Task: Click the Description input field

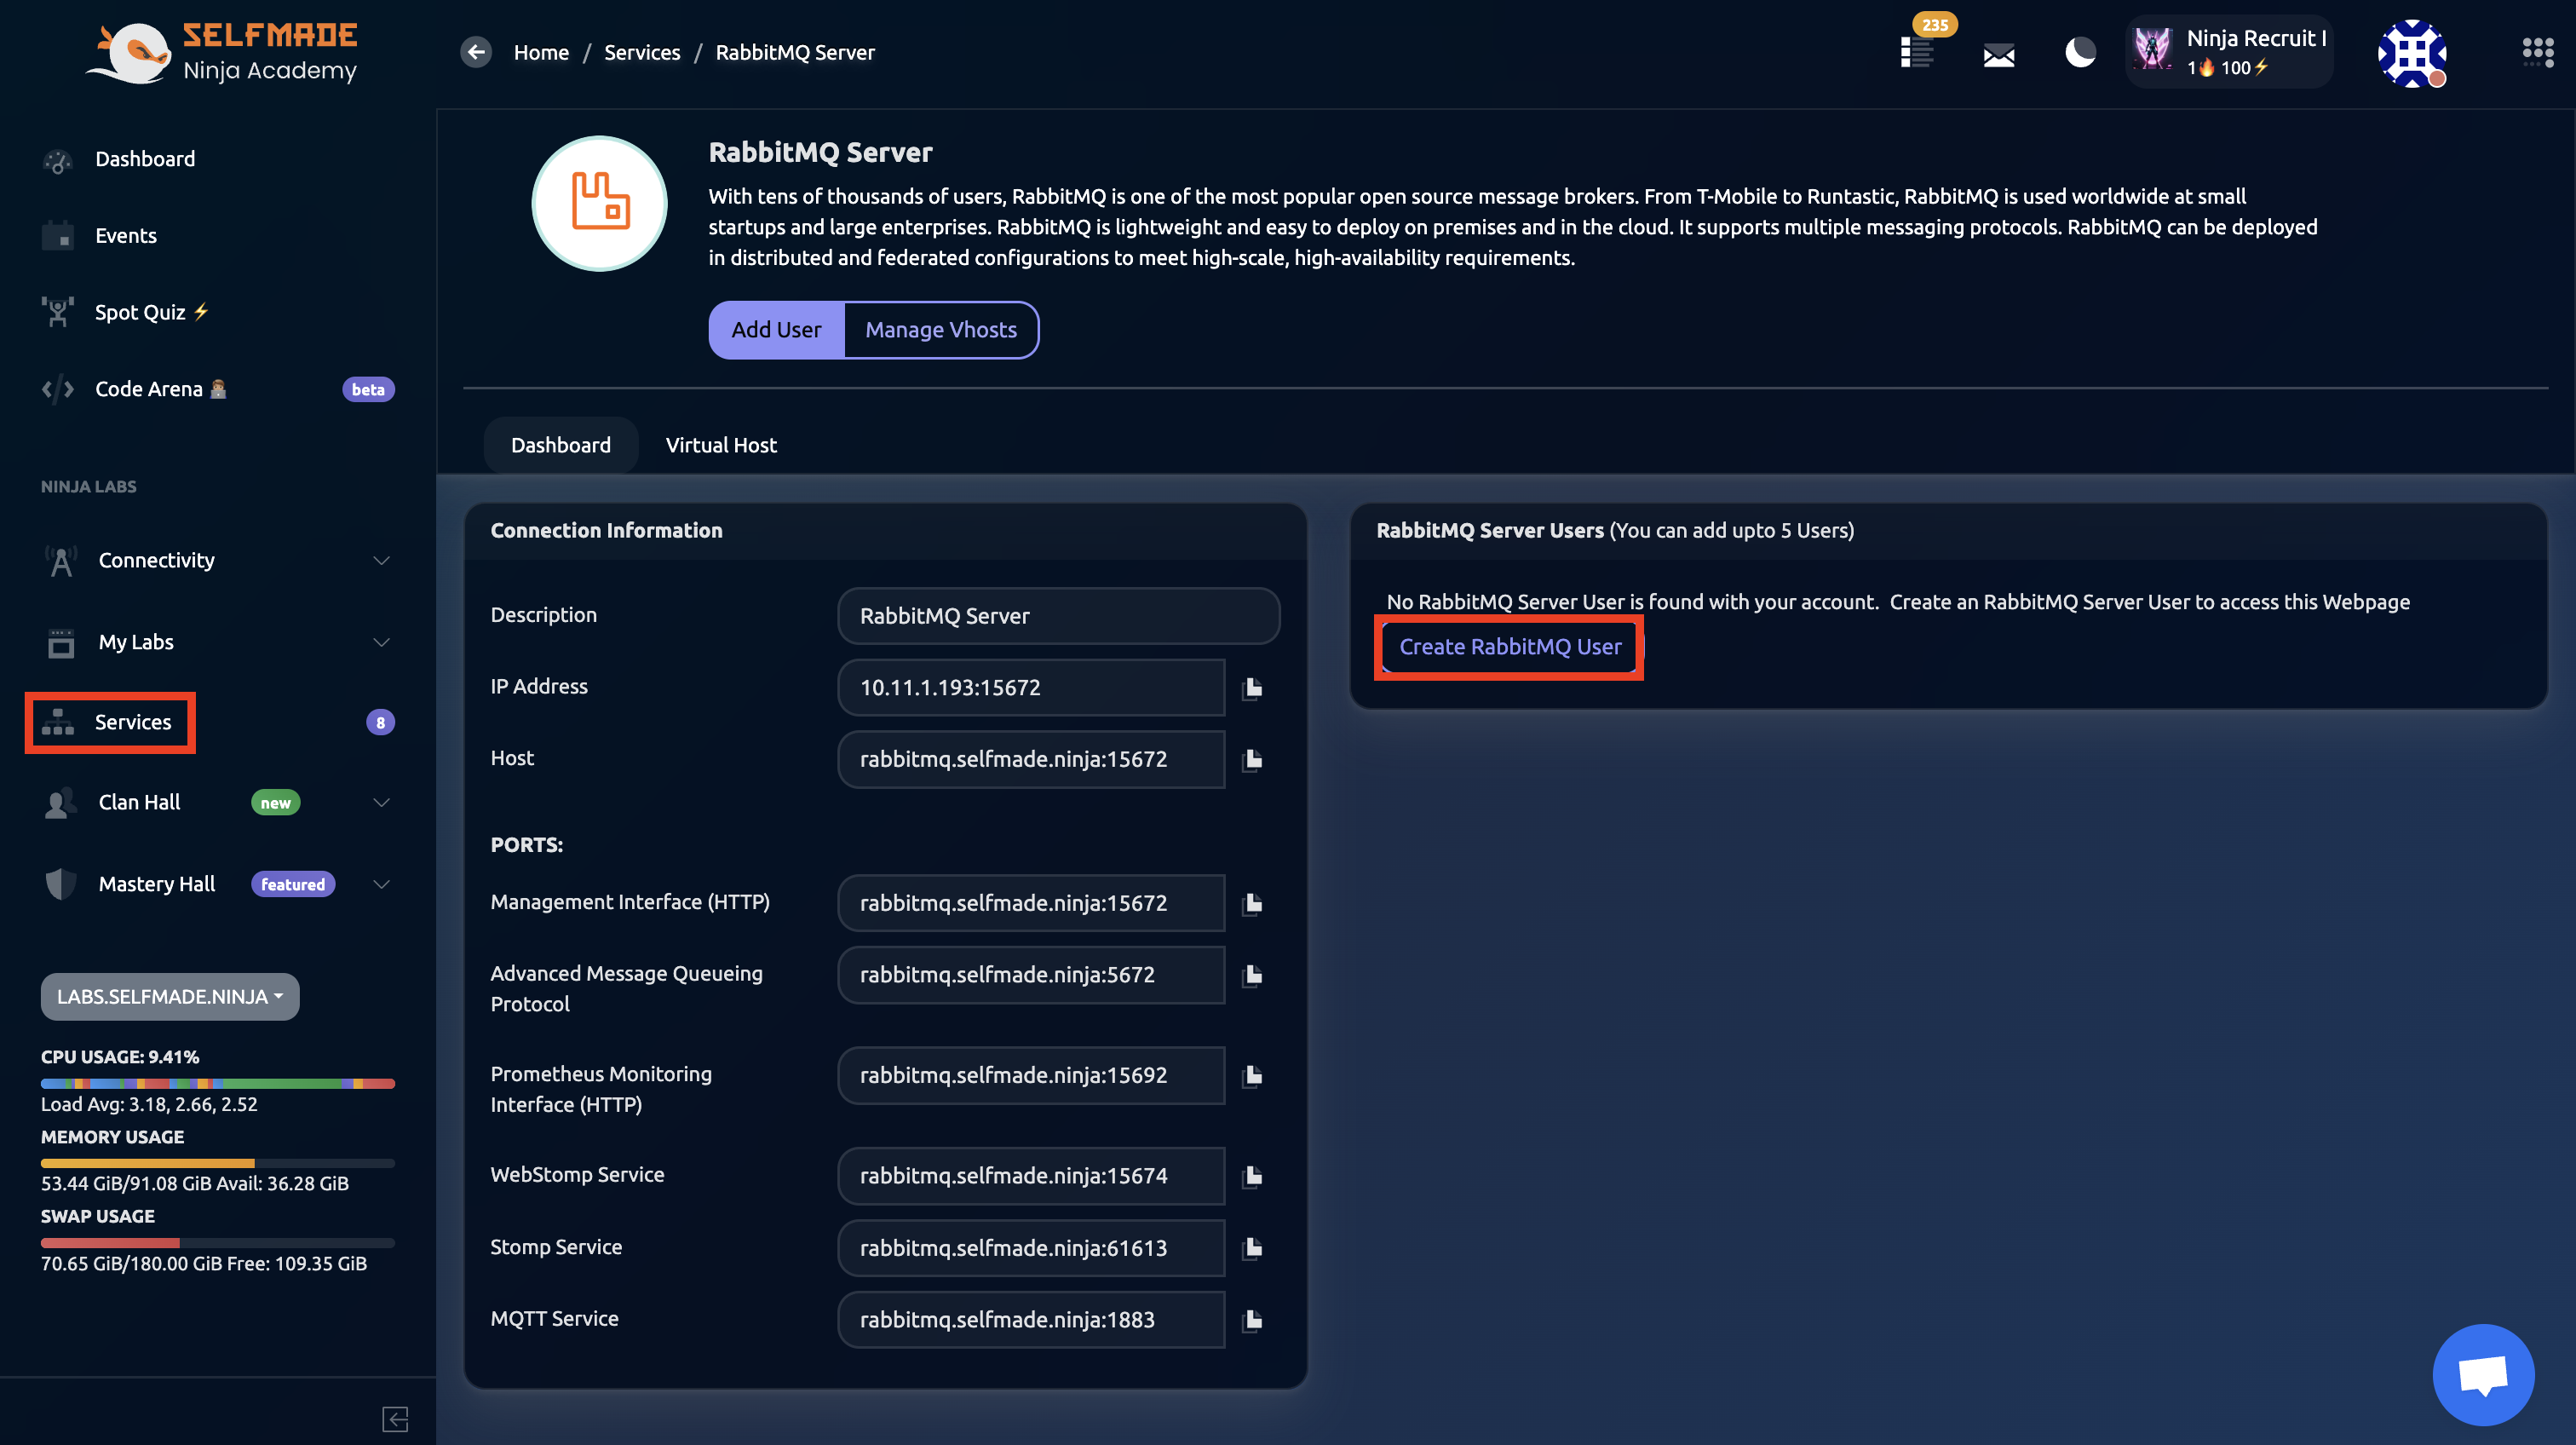Action: (x=1058, y=616)
